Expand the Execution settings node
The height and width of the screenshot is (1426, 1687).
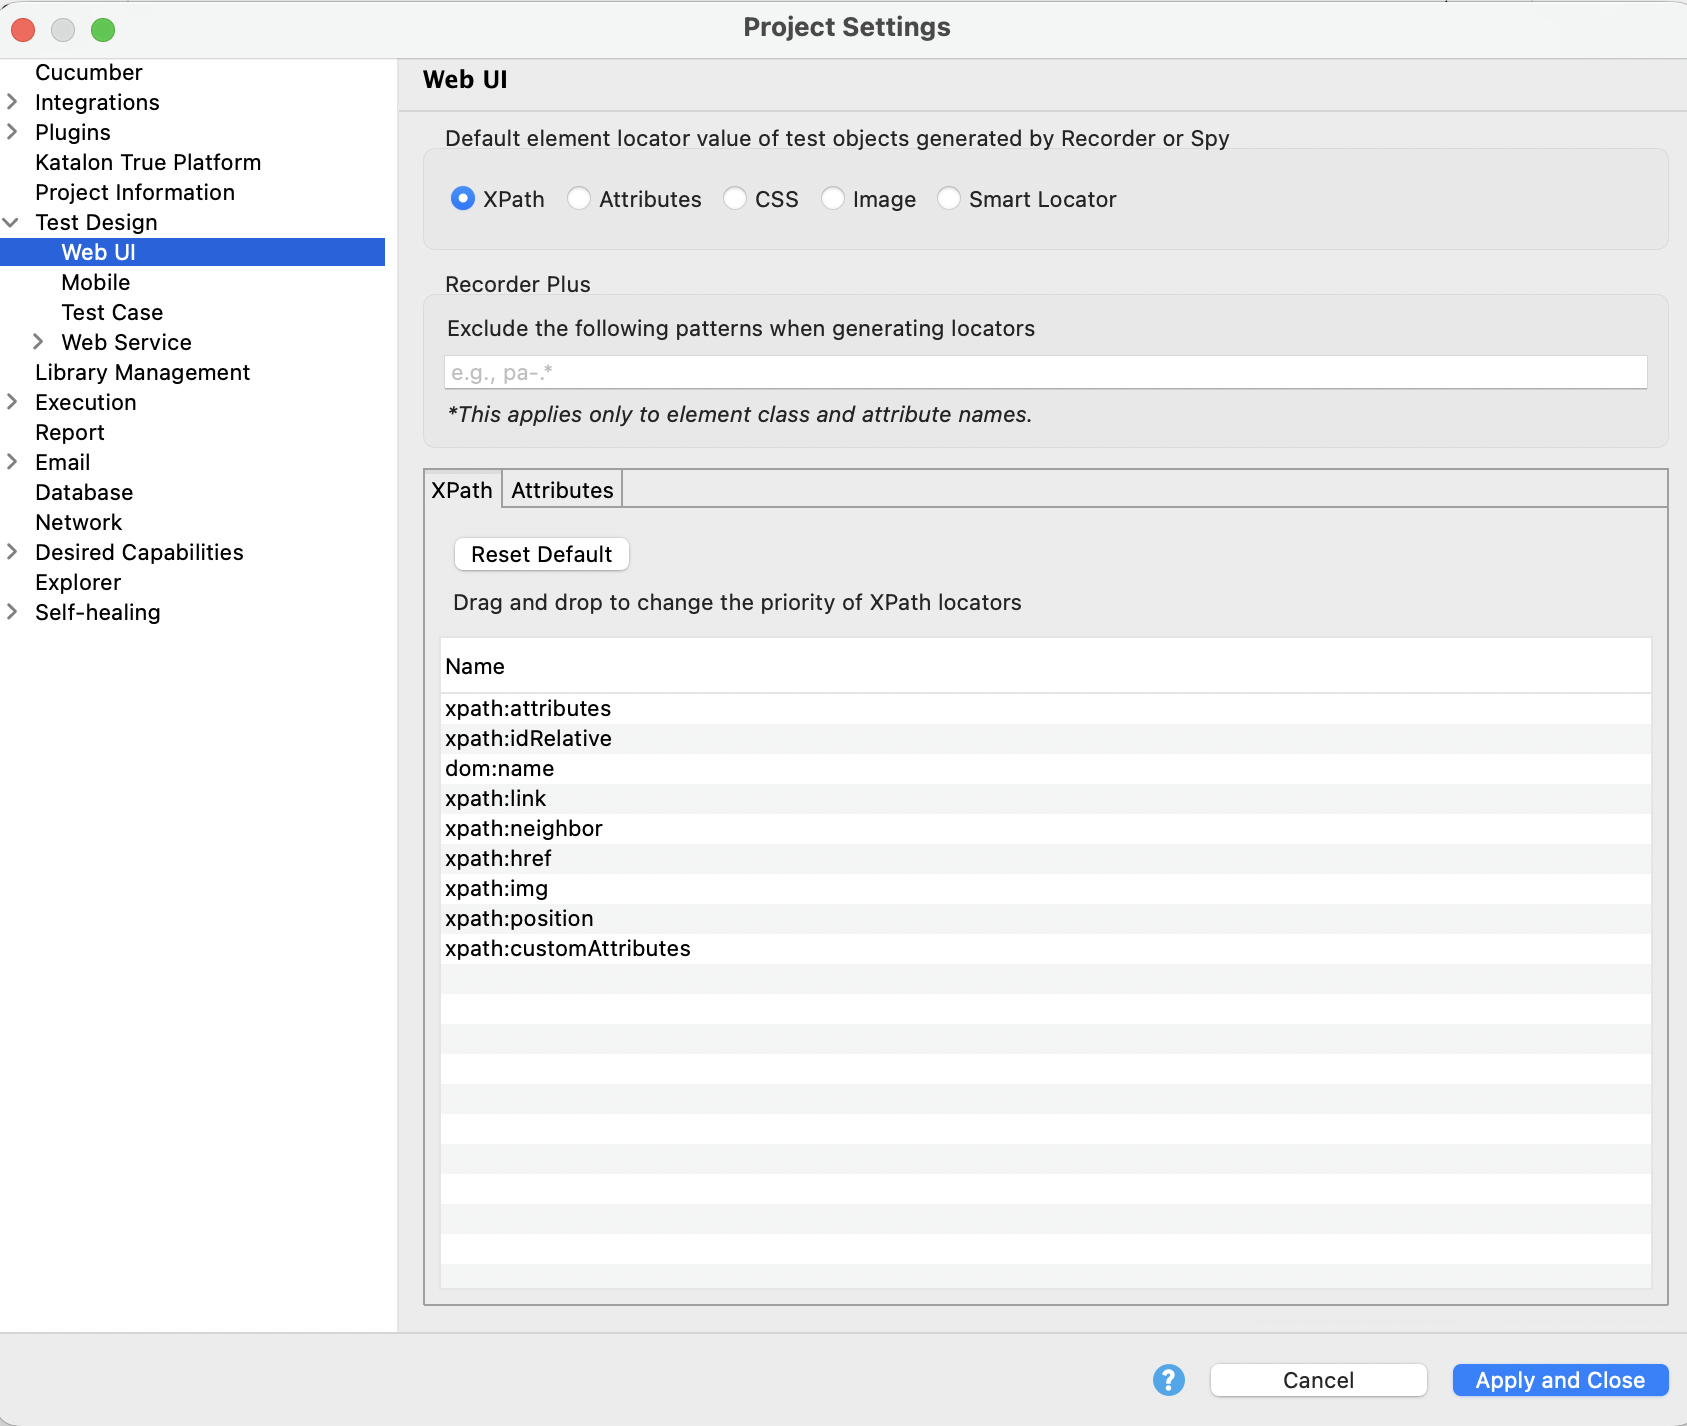pyautogui.click(x=12, y=402)
